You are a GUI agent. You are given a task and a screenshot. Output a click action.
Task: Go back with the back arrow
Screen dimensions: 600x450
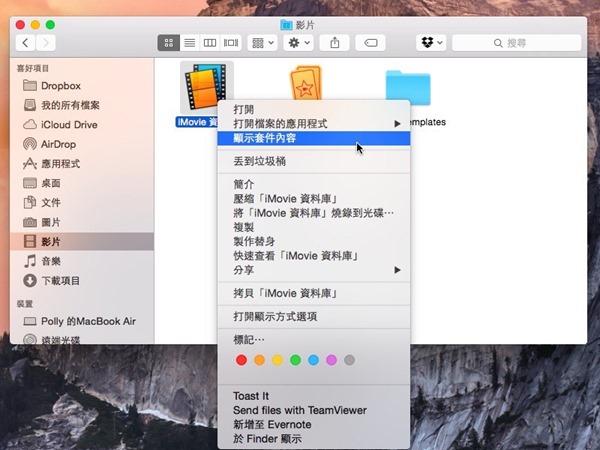pyautogui.click(x=26, y=43)
